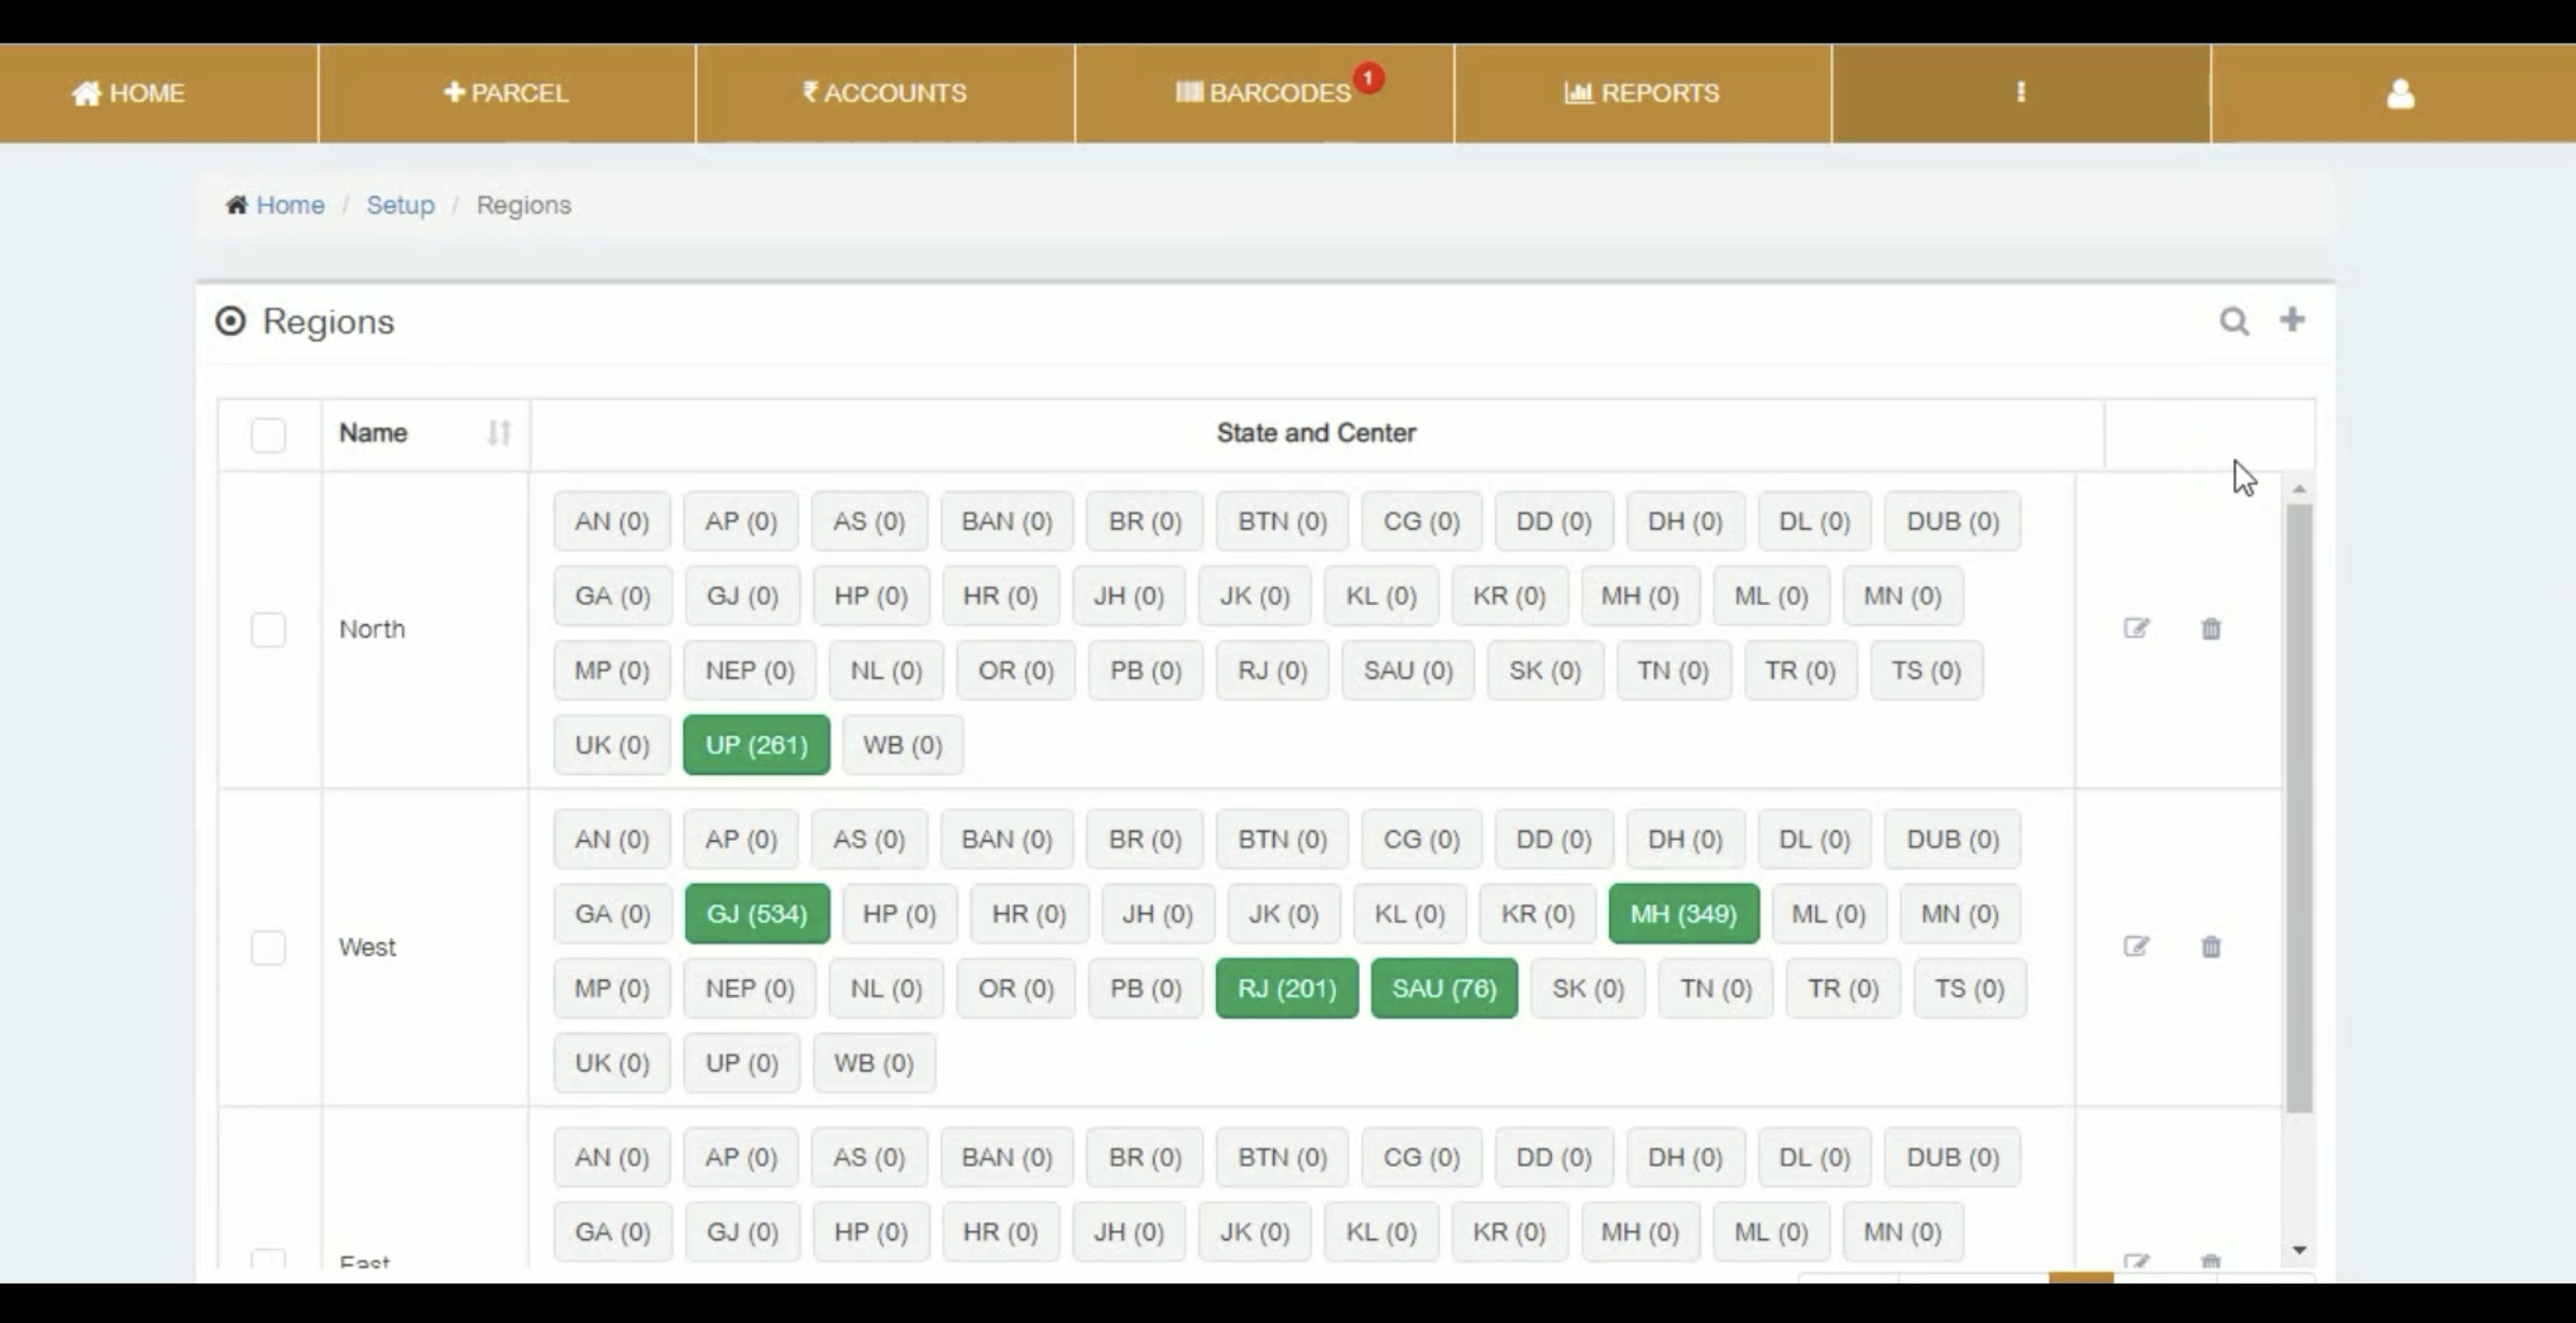Edit the North region
Viewport: 2576px width, 1323px height.
(2137, 629)
